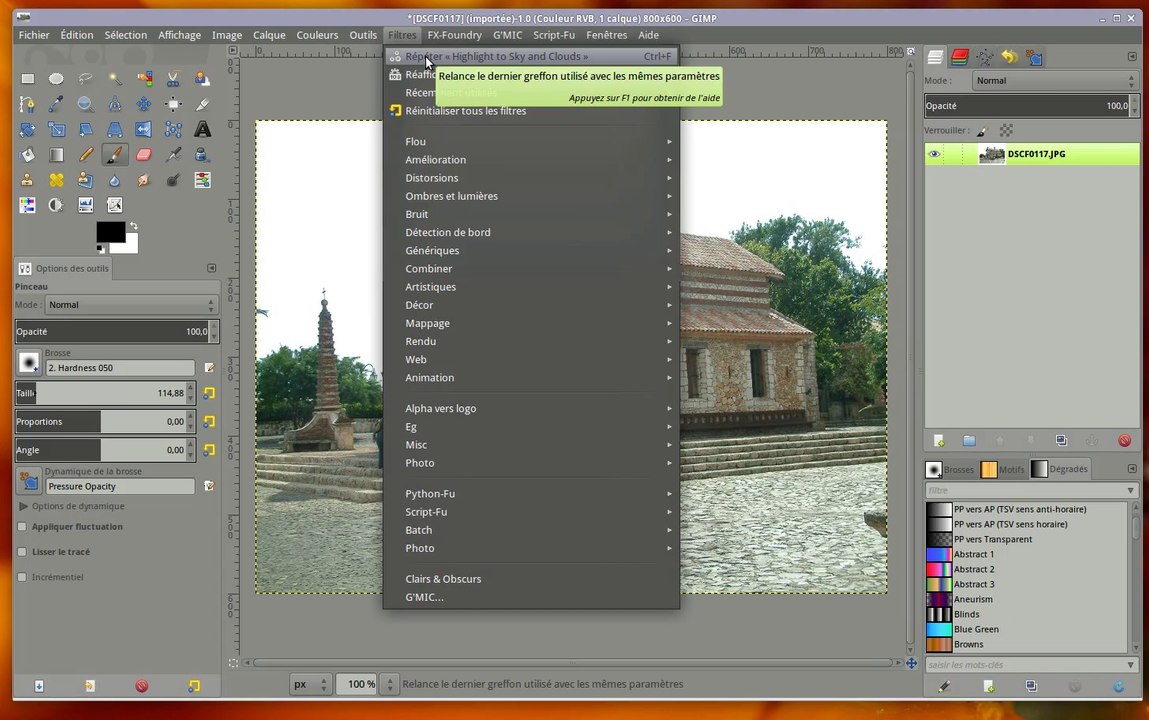The height and width of the screenshot is (720, 1149).
Task: Select the Zoom magnifier tool
Action: coord(86,104)
